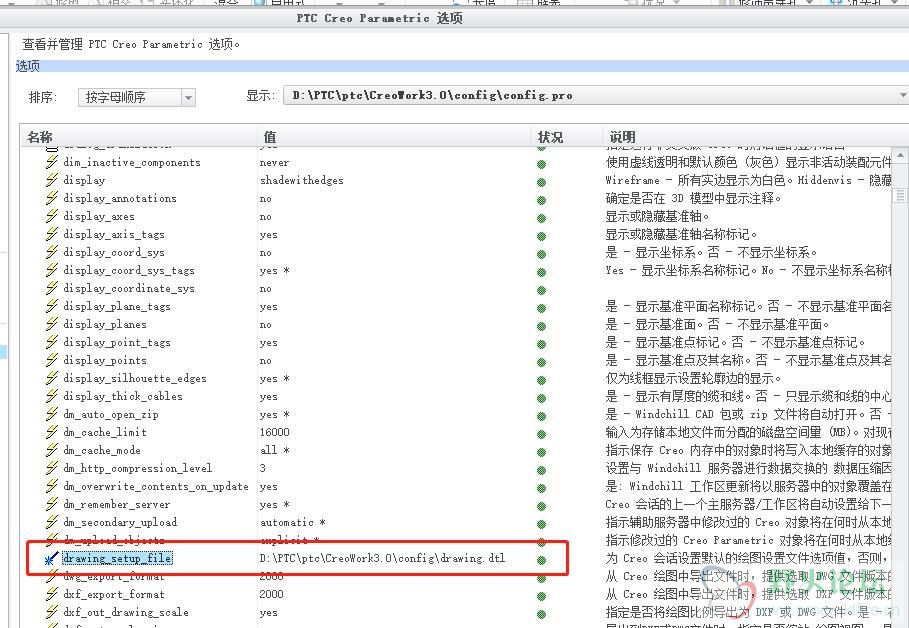Click lightning icon beside dxf_out_drawing_scale
The image size is (909, 628).
(x=52, y=612)
